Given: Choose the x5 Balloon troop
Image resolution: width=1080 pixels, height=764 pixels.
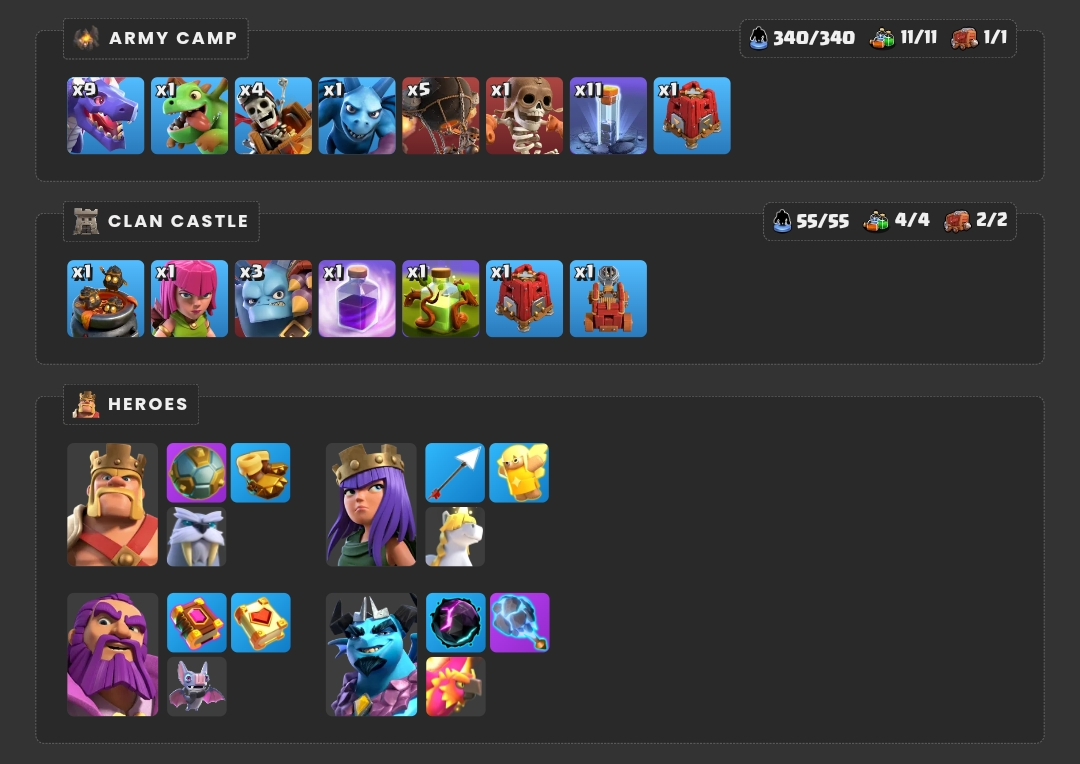Looking at the screenshot, I should (441, 116).
